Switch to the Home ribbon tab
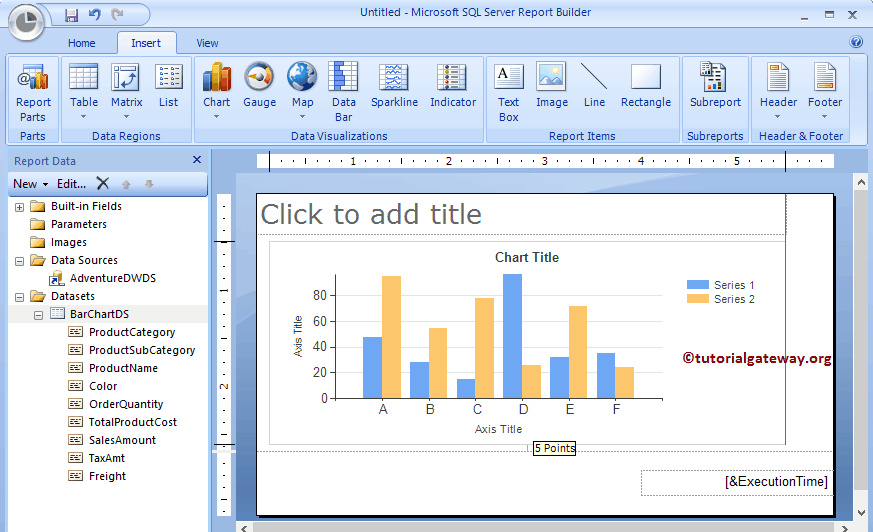This screenshot has width=873, height=532. [x=81, y=43]
